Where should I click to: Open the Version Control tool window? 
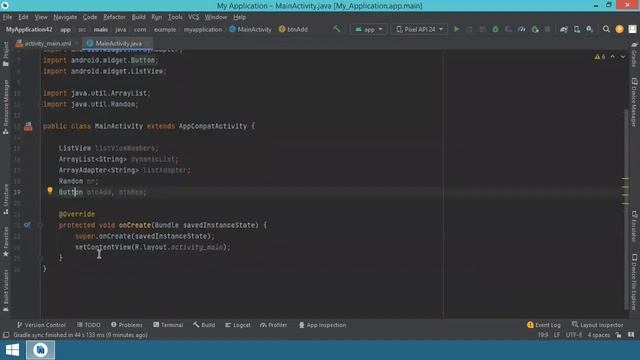[41, 325]
